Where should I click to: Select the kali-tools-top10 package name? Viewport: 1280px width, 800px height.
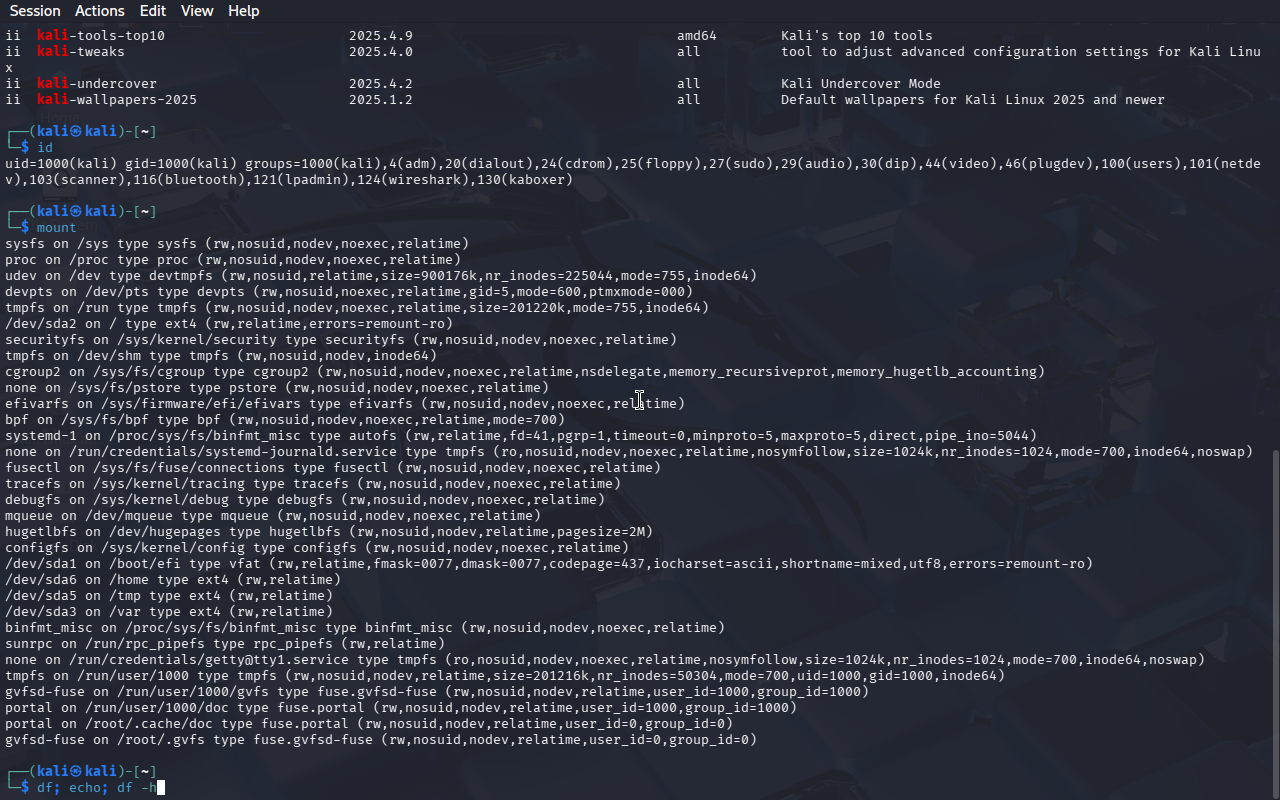(101, 36)
